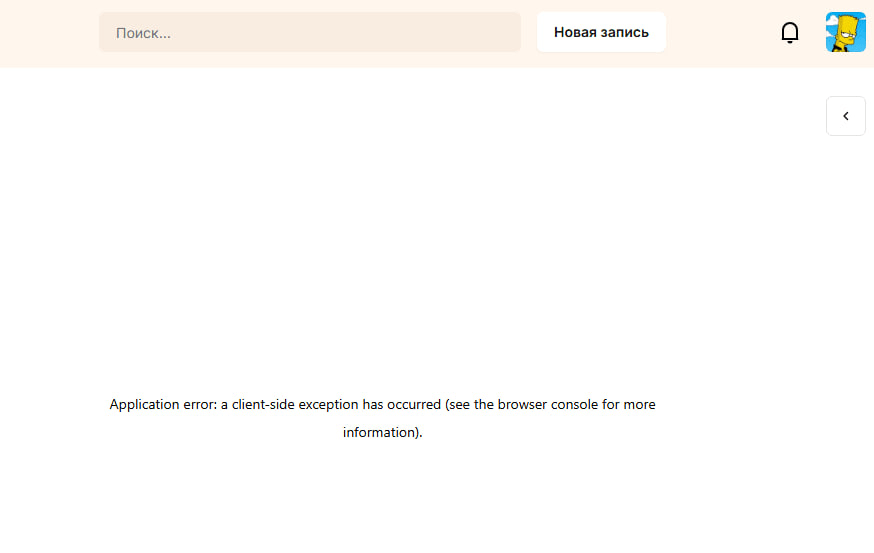Screen dimensions: 874x553
Task: Collapse the panel with the left chevron
Action: pos(846,116)
